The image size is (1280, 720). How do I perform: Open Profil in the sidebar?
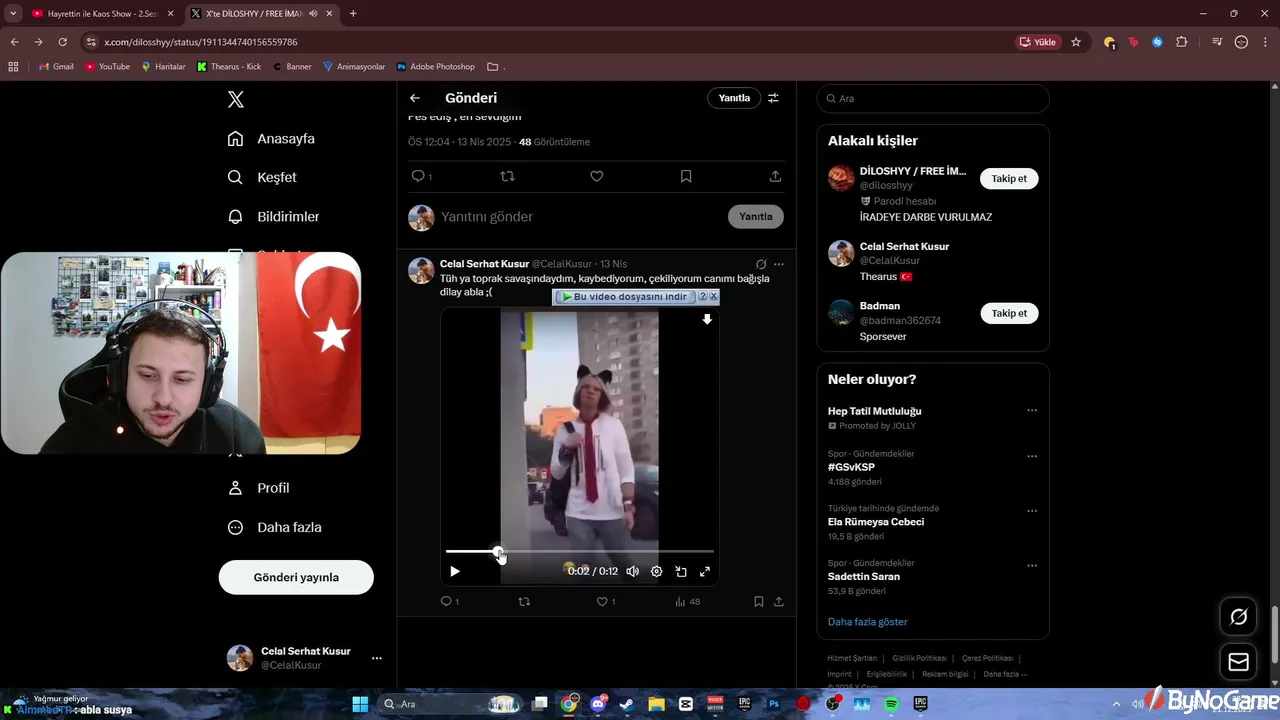click(258, 488)
